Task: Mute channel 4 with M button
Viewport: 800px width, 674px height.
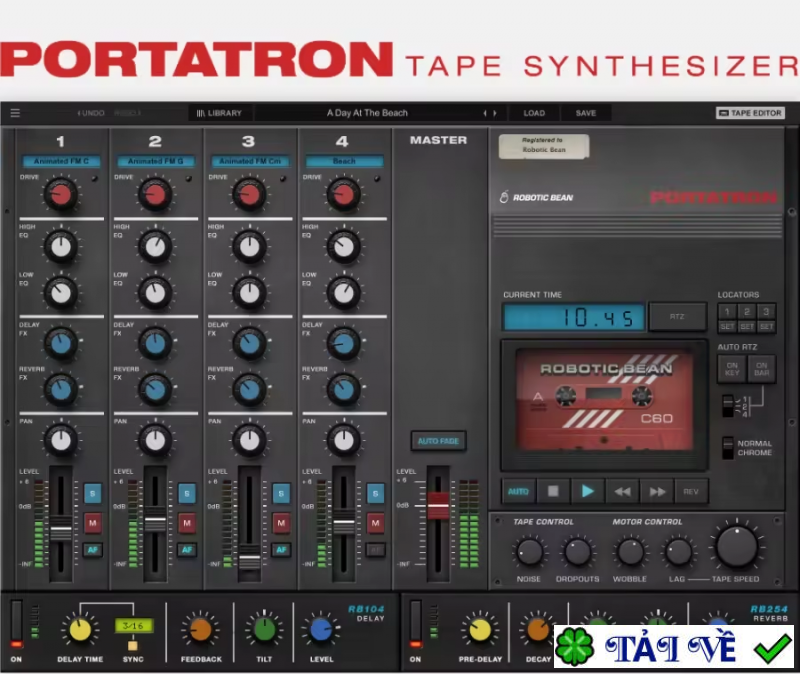Action: [376, 523]
